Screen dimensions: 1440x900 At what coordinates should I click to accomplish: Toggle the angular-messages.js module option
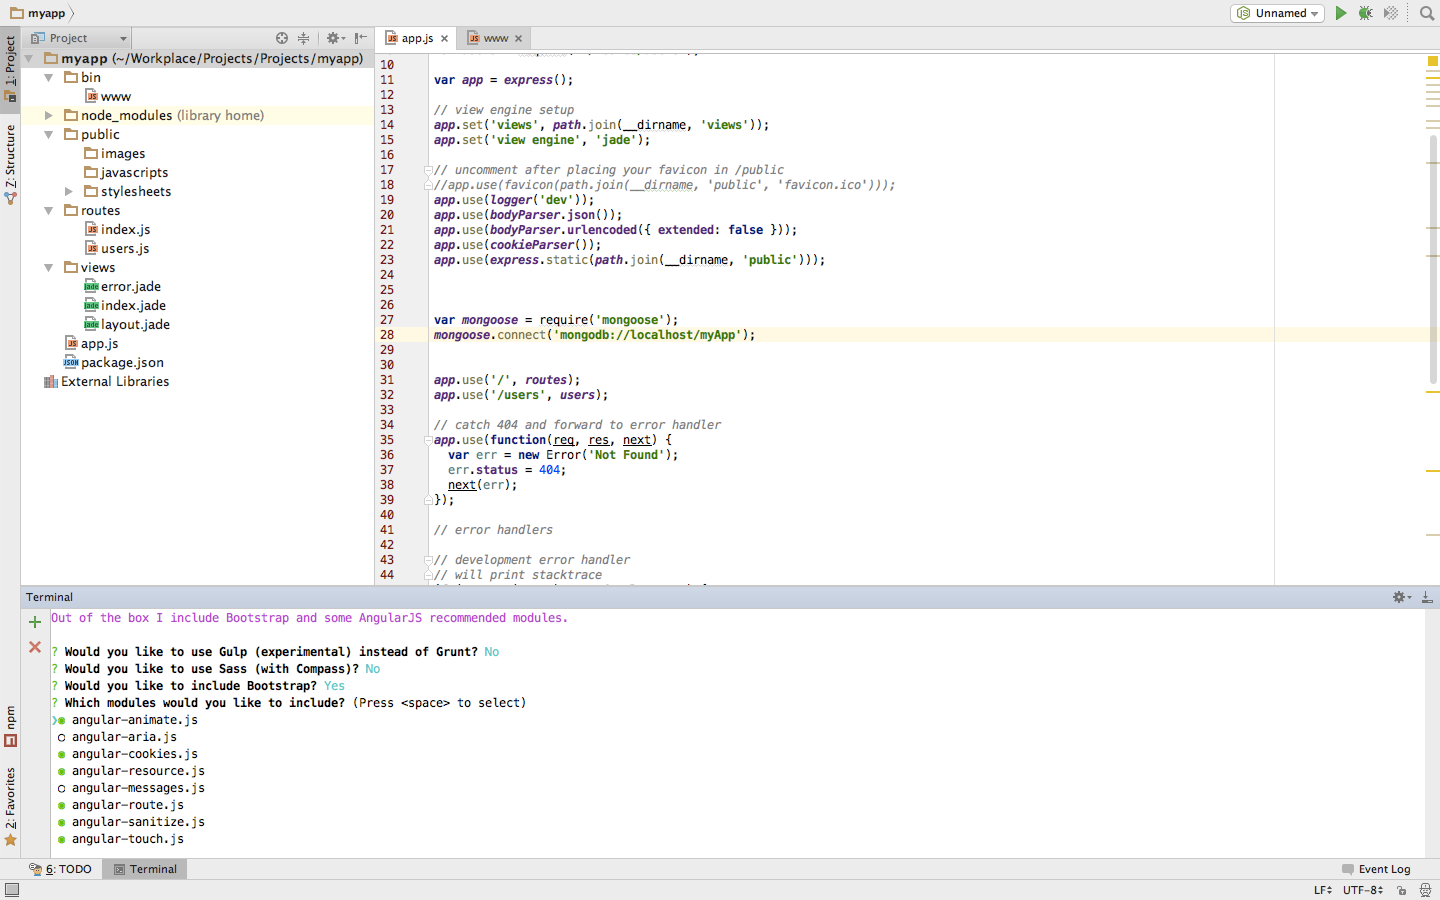(x=62, y=788)
